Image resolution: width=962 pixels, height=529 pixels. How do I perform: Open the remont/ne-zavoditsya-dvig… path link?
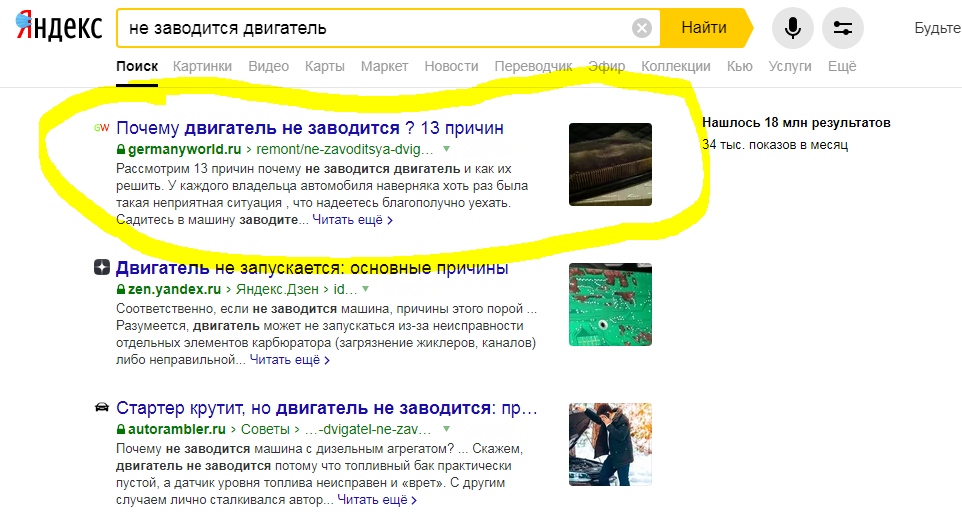pos(345,149)
